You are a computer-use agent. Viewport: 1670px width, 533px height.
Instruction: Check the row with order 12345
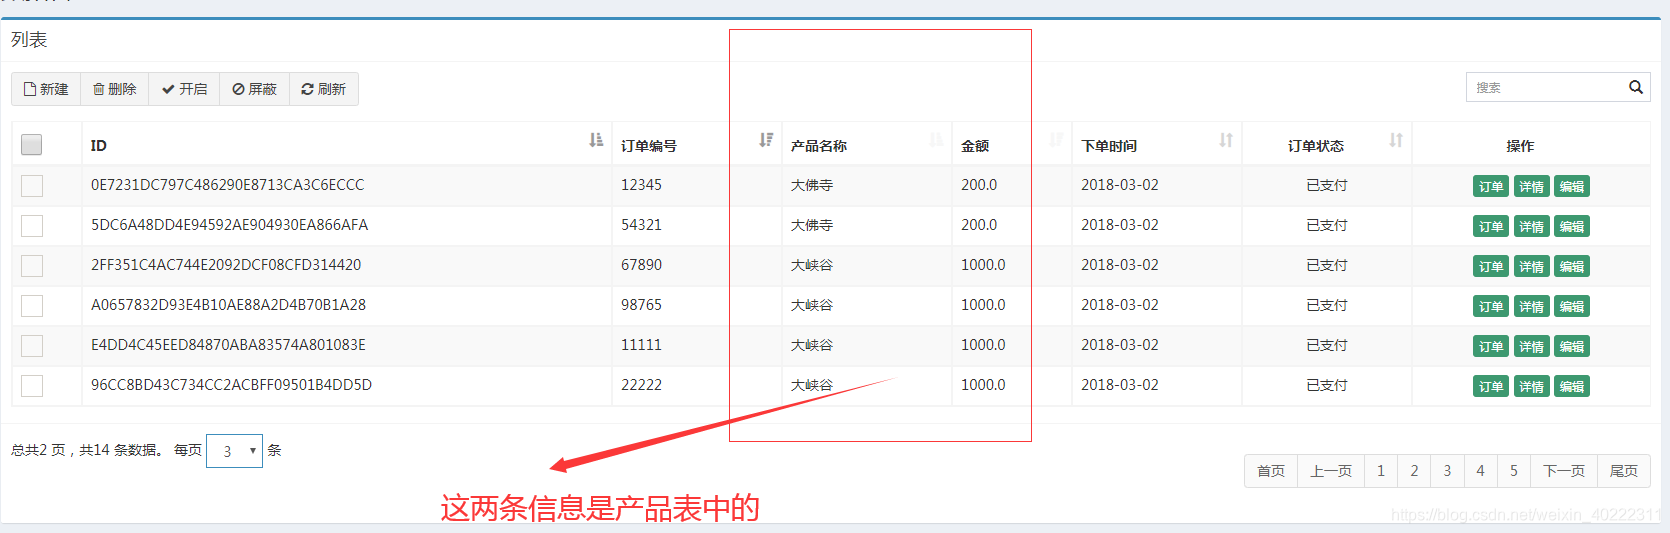[x=32, y=186]
